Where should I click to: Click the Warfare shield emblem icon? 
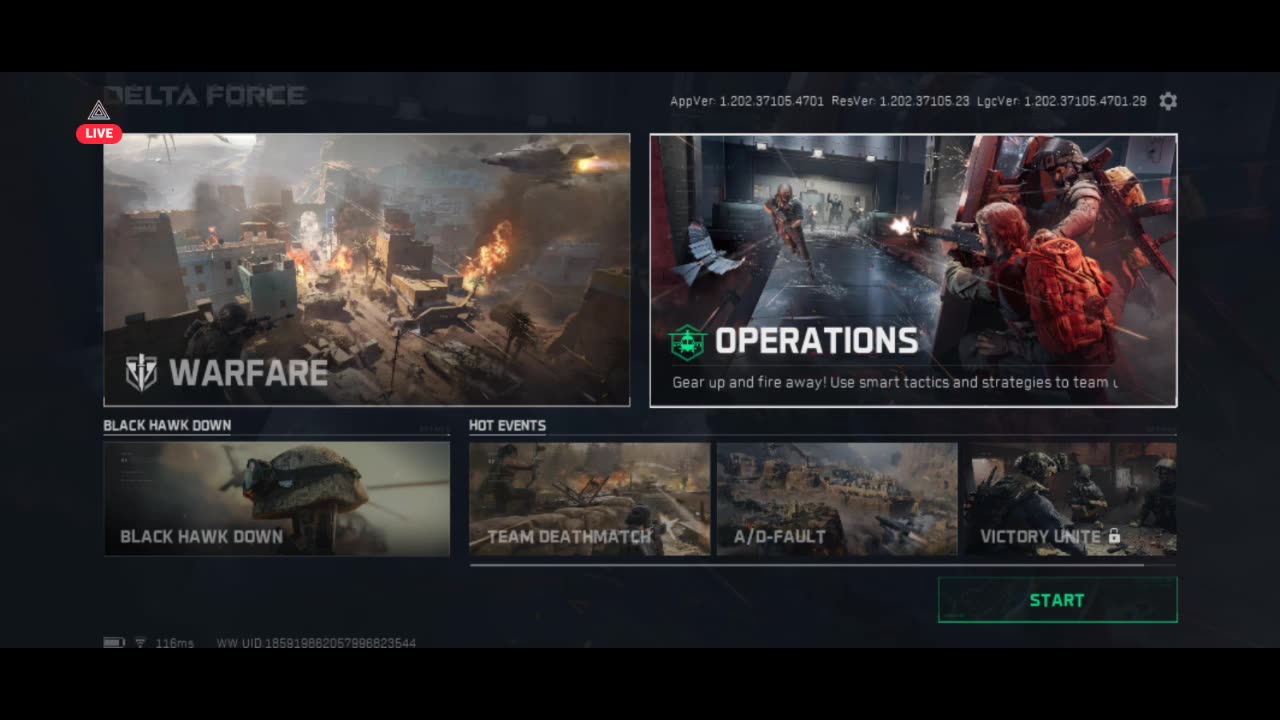tap(141, 373)
